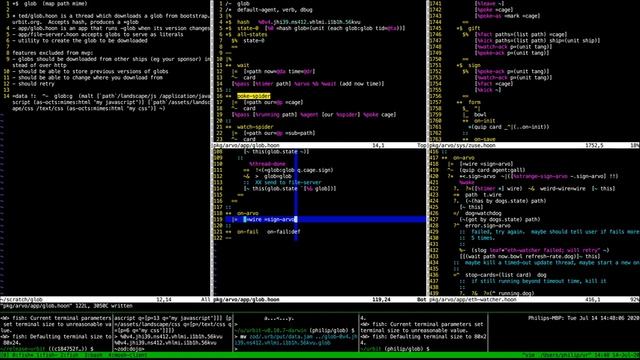The image size is (640, 360).
Task: Click 'dog=watchdog' on line 426
Action: [483, 213]
